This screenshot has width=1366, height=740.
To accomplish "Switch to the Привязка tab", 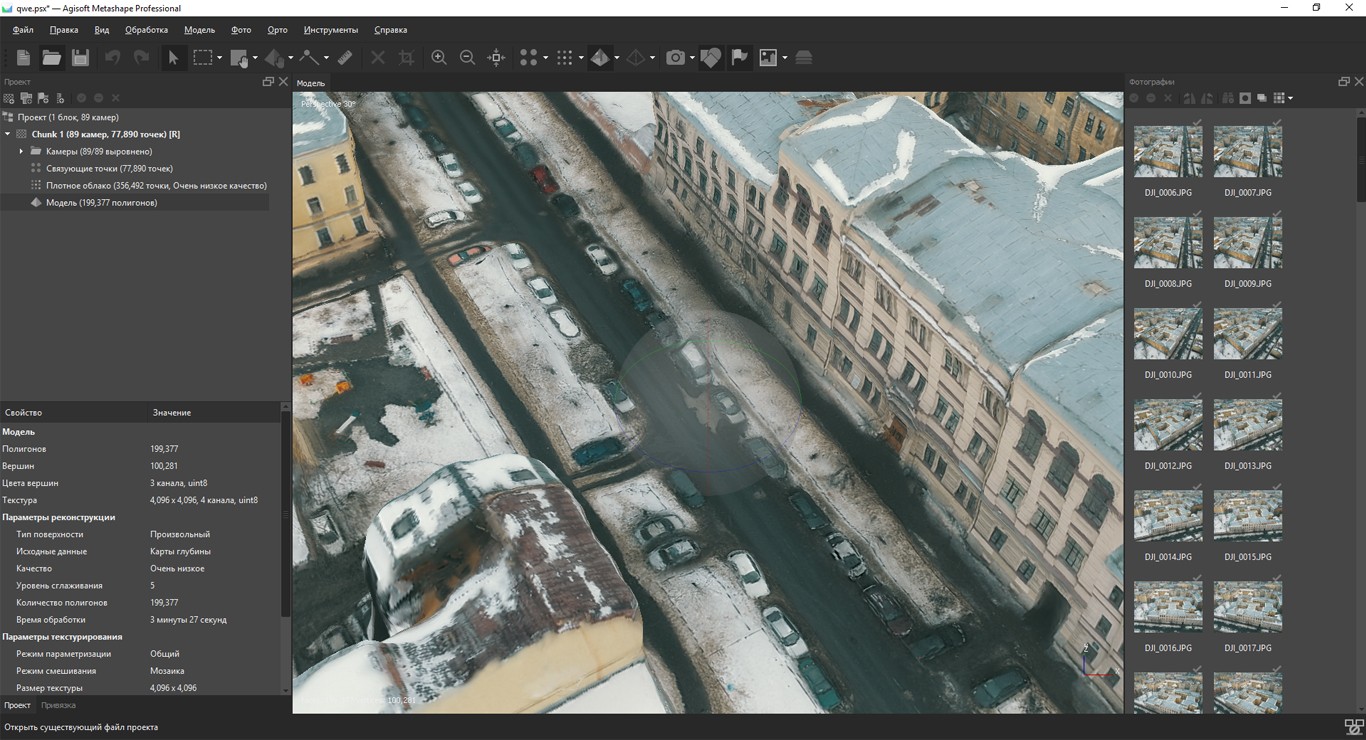I will tap(58, 705).
